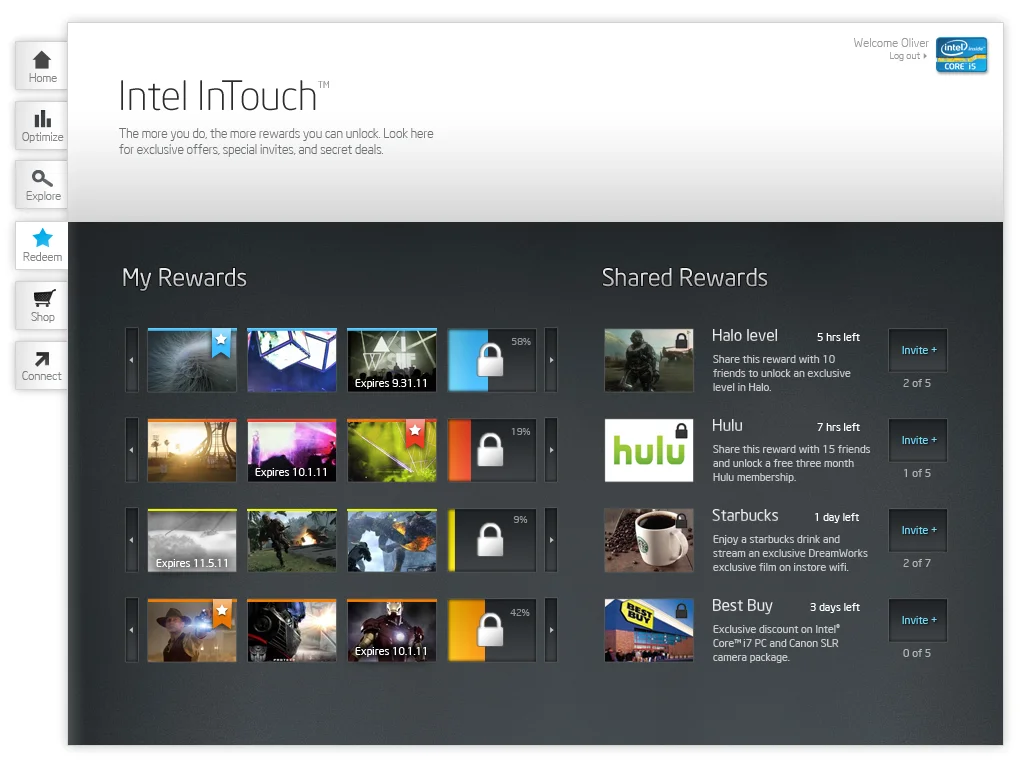Open the Optimize sidebar tab
Image resolution: width=1024 pixels, height=768 pixels.
[x=42, y=125]
